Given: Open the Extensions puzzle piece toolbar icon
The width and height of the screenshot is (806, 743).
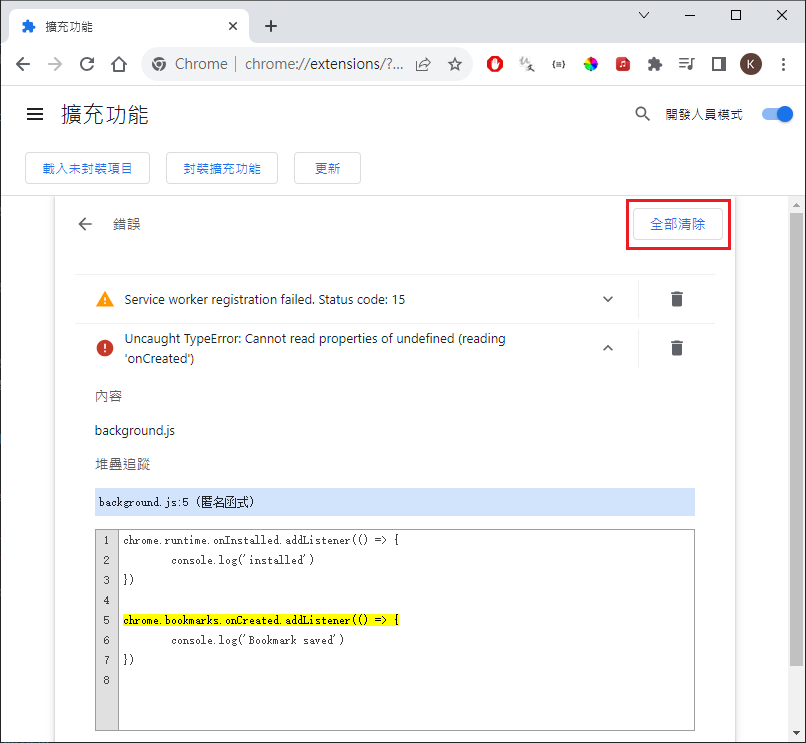Looking at the screenshot, I should pyautogui.click(x=655, y=64).
